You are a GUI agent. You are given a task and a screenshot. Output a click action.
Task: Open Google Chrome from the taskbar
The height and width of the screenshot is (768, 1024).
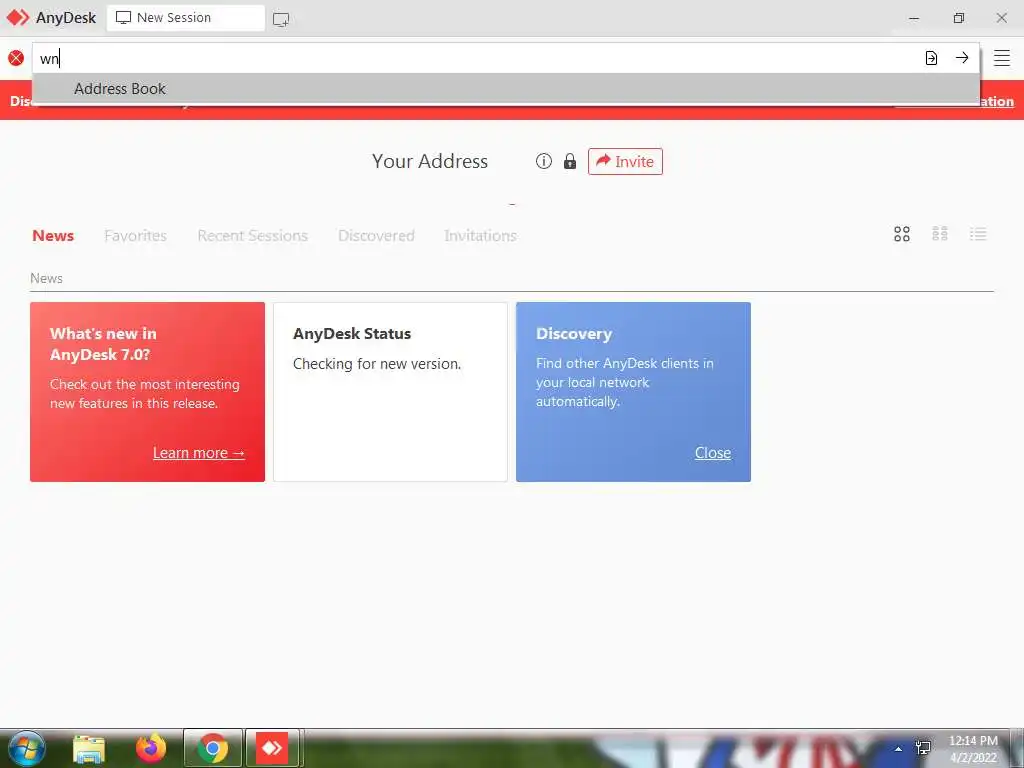click(212, 748)
